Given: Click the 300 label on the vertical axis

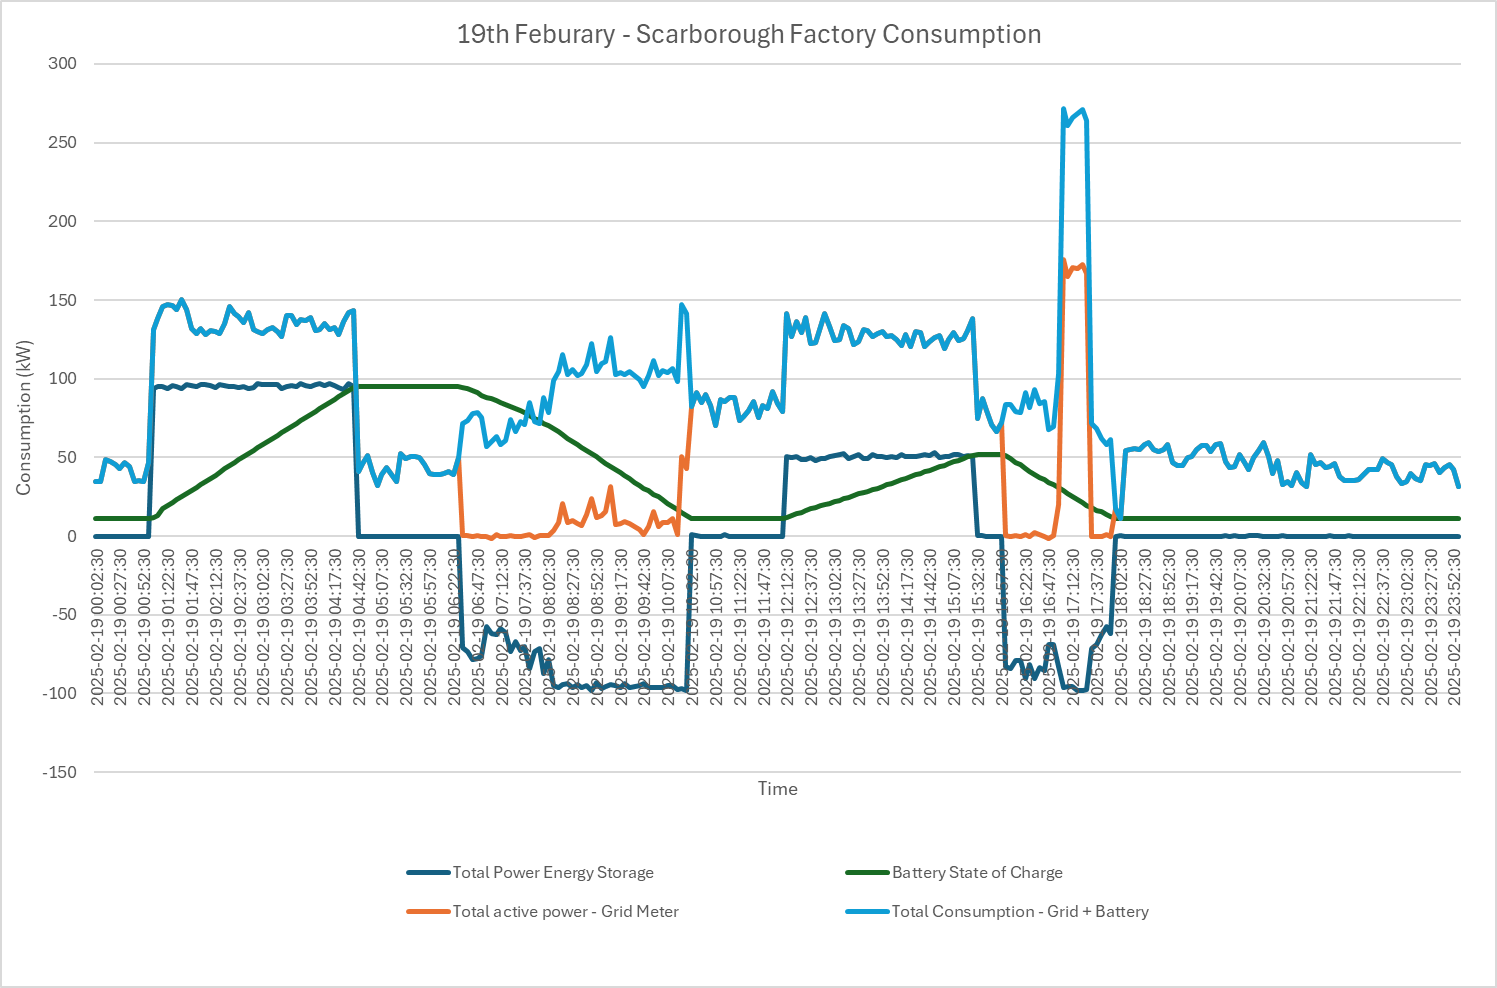Looking at the screenshot, I should click(x=62, y=64).
